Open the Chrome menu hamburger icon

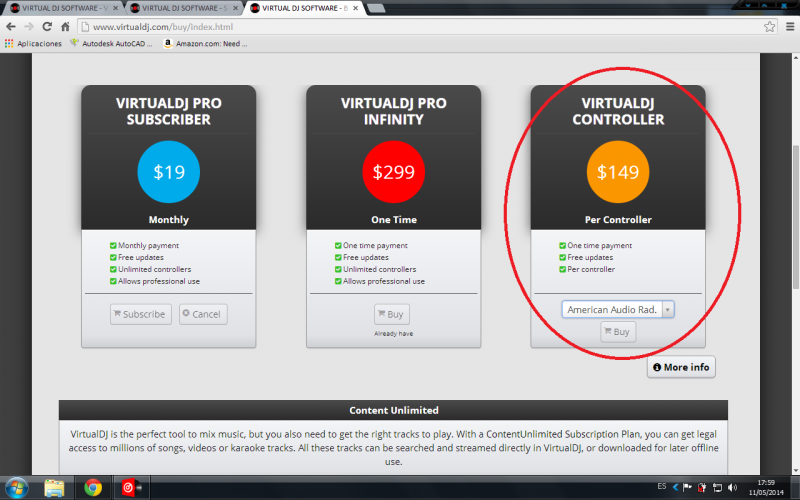point(790,27)
